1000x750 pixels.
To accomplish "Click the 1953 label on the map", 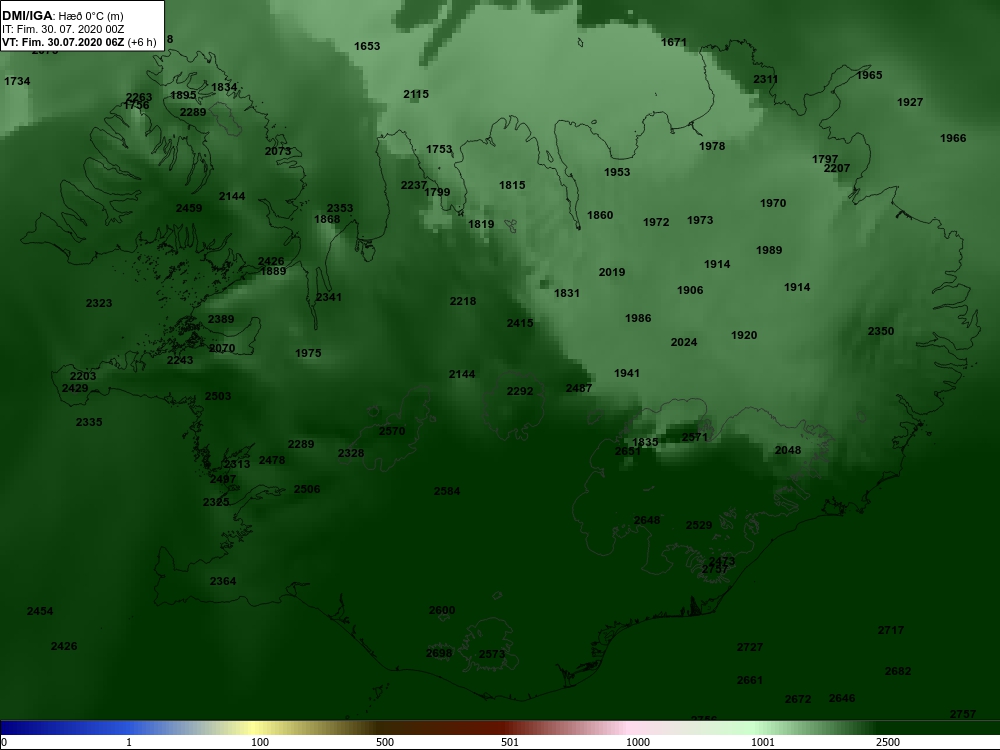I will pos(617,172).
